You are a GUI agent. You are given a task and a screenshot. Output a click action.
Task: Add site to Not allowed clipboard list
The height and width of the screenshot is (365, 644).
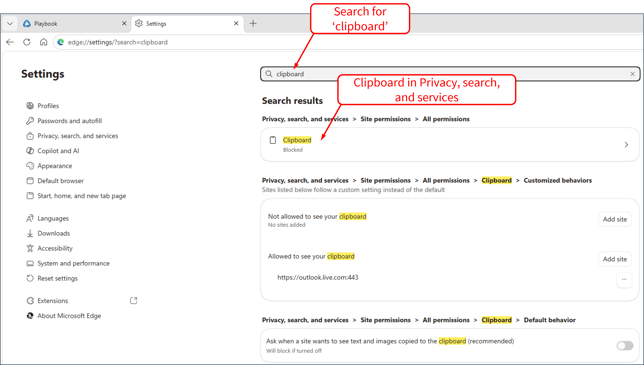615,219
